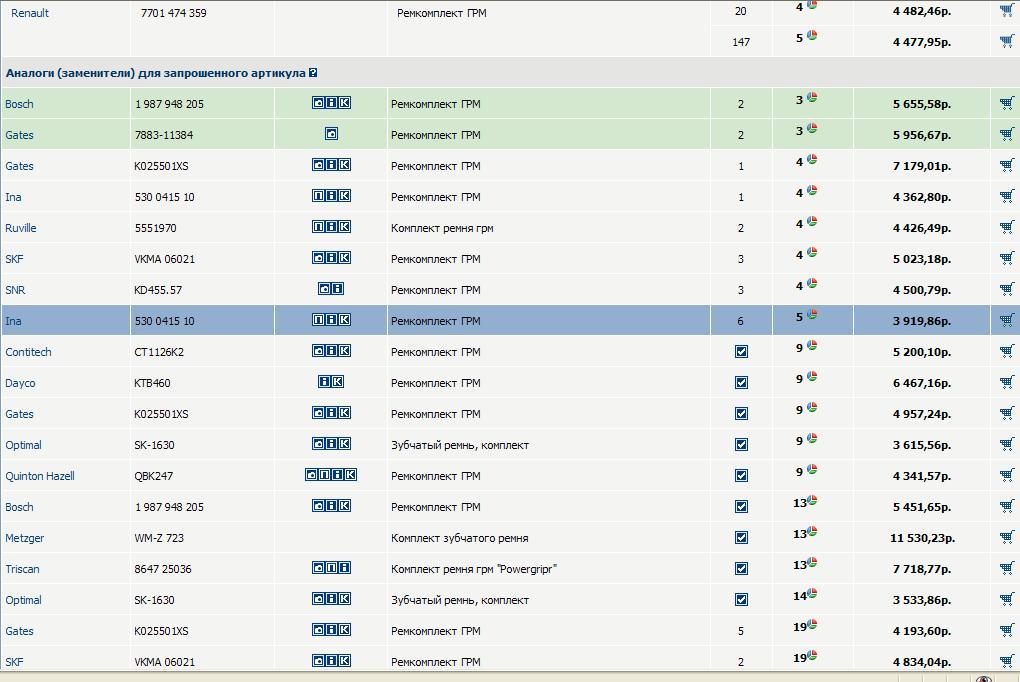The height and width of the screenshot is (682, 1020).
Task: Open the Ruville brand link
Action: point(21,228)
